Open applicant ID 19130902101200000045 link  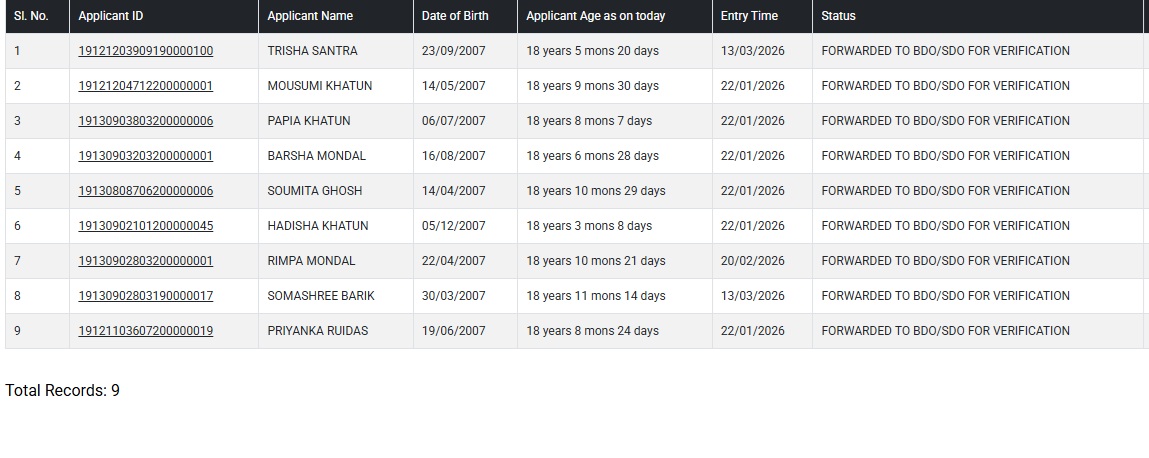(145, 226)
